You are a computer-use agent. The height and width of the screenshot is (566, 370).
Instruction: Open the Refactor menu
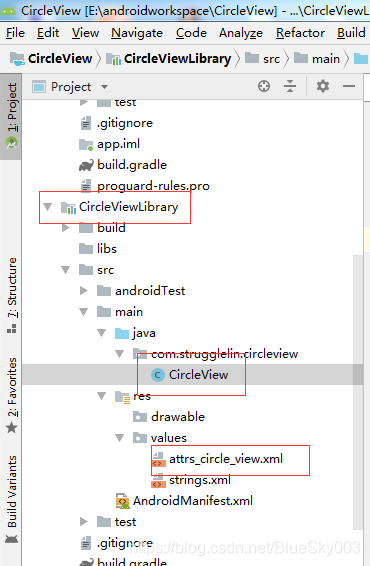tap(300, 33)
